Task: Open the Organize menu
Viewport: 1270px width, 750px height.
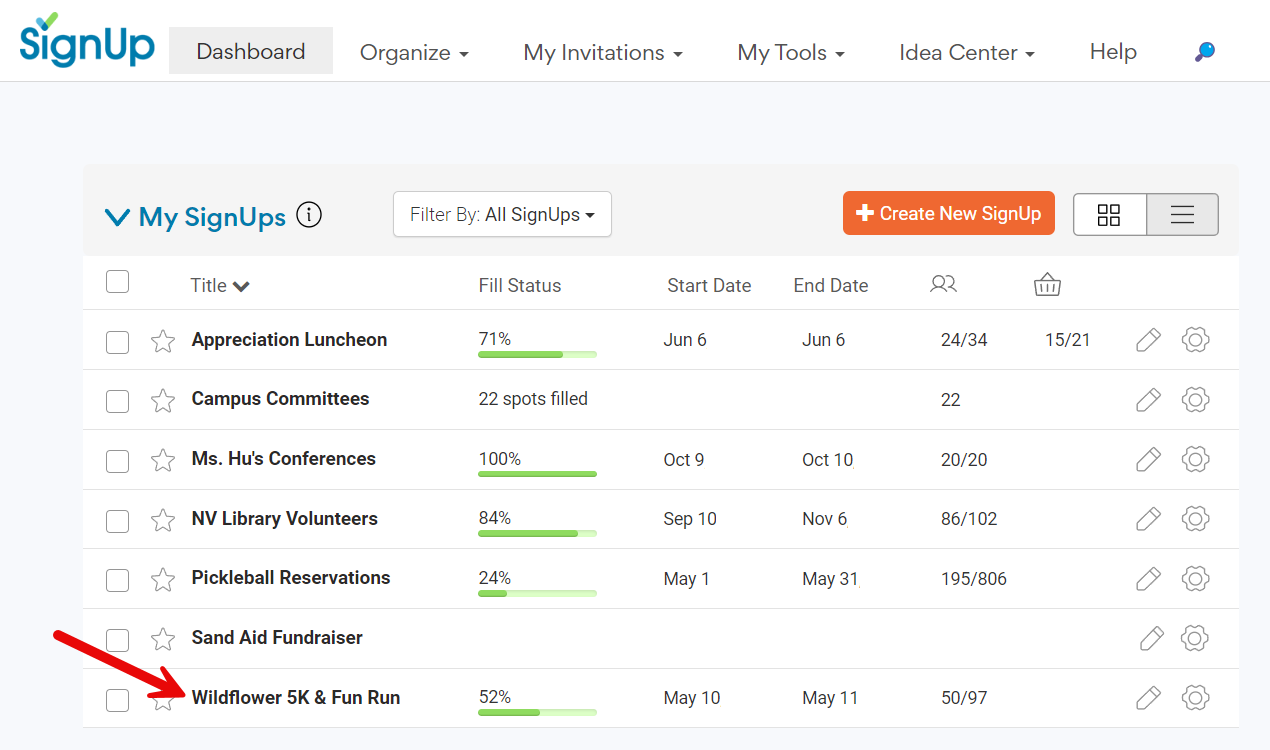Action: (x=414, y=53)
